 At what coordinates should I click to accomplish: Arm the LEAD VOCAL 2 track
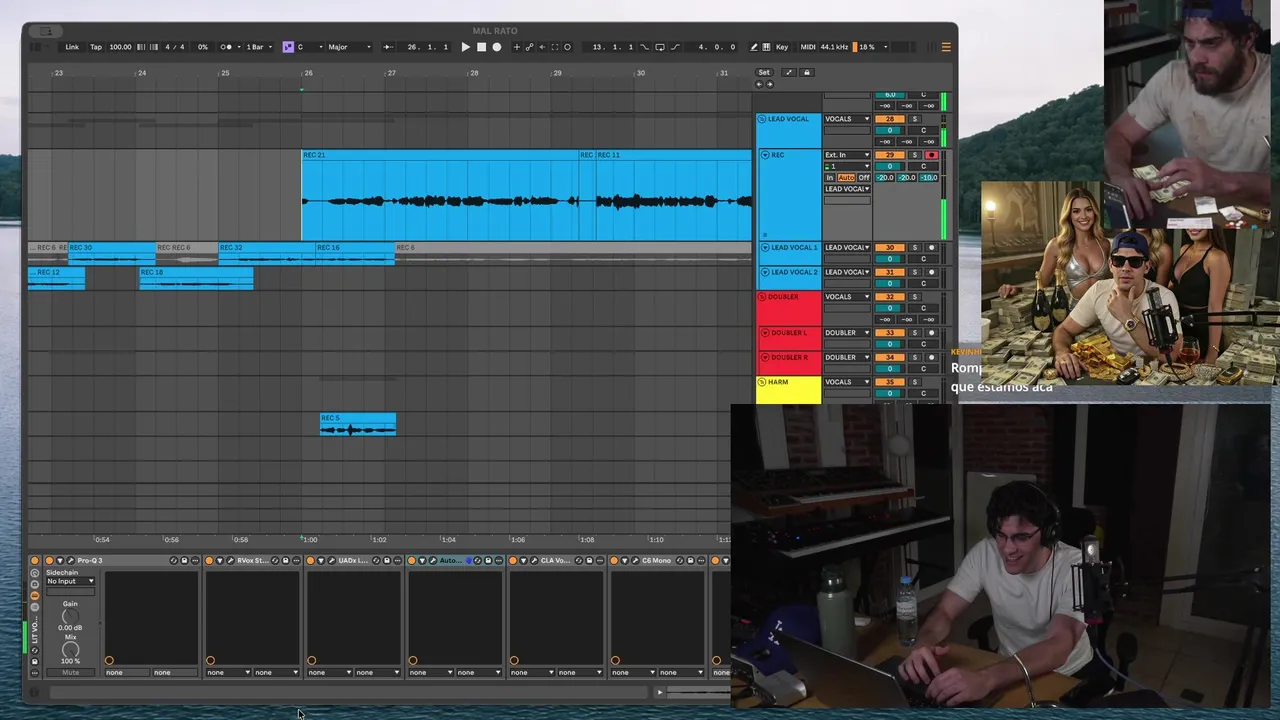tap(932, 272)
